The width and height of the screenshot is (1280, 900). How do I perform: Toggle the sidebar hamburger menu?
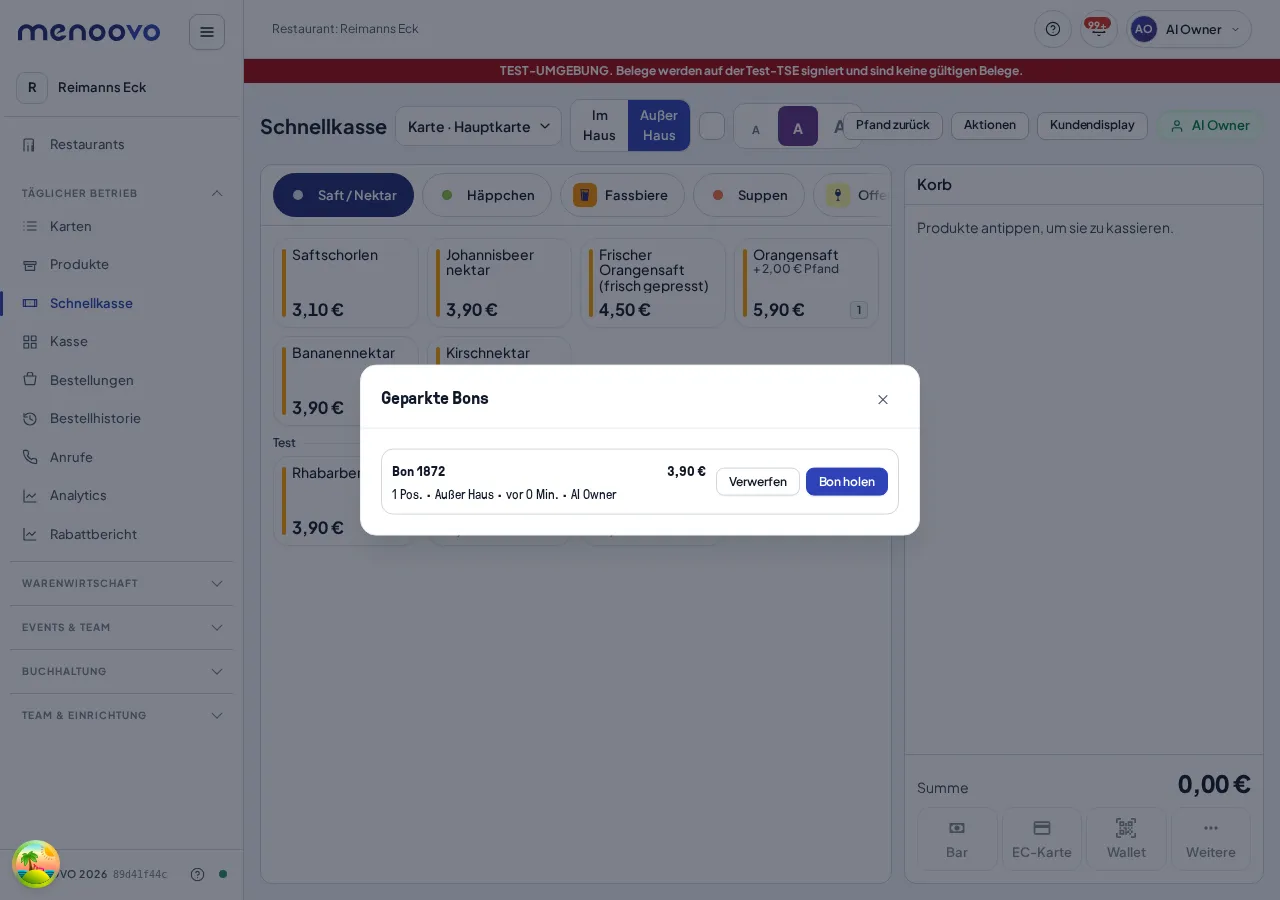coord(207,32)
